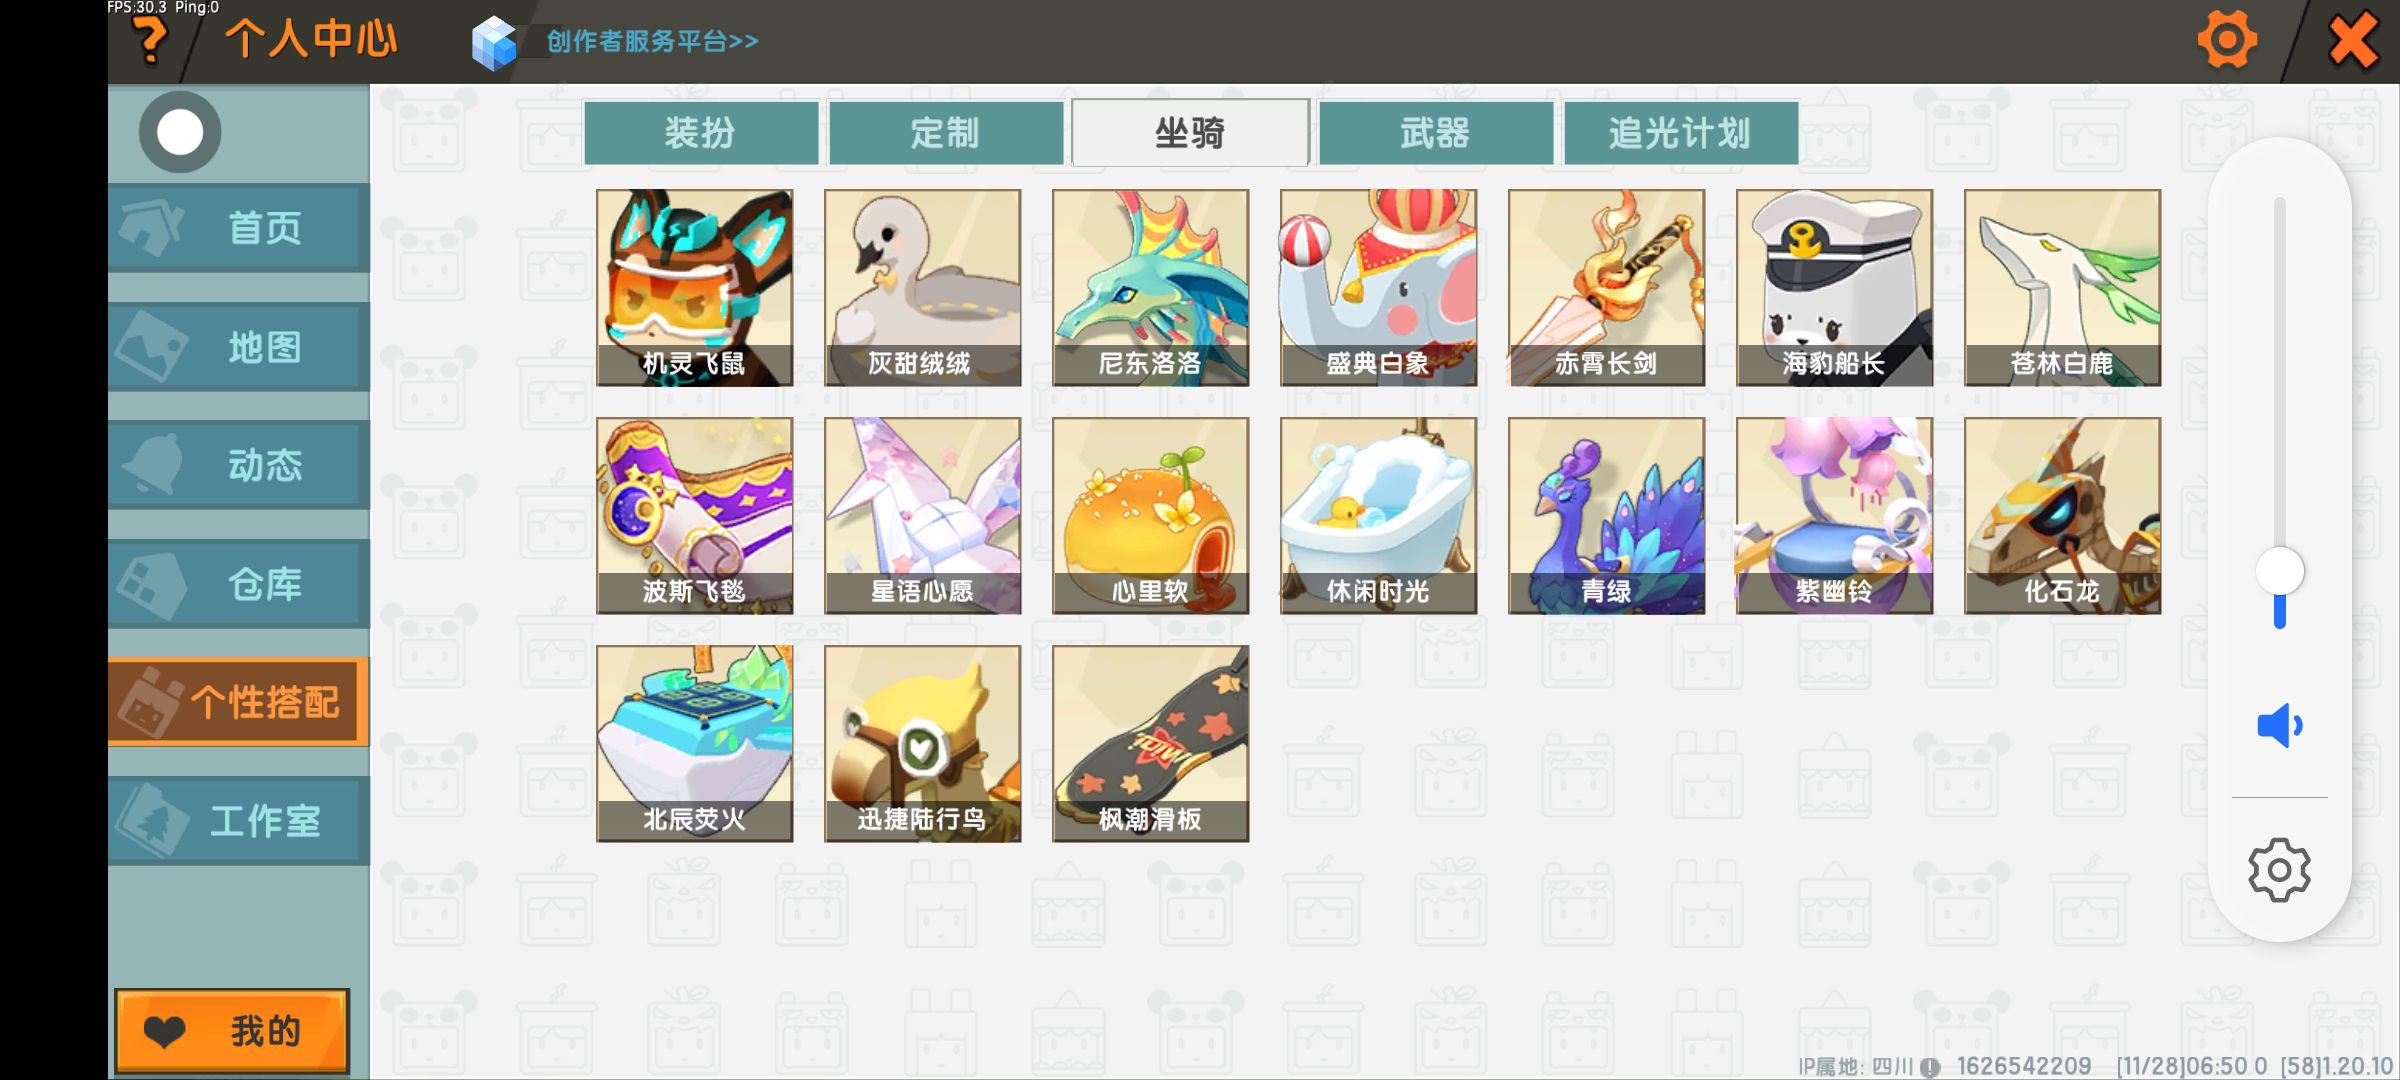Pick the 休闲时光 bathtub mount
The height and width of the screenshot is (1080, 2400).
(x=1378, y=516)
